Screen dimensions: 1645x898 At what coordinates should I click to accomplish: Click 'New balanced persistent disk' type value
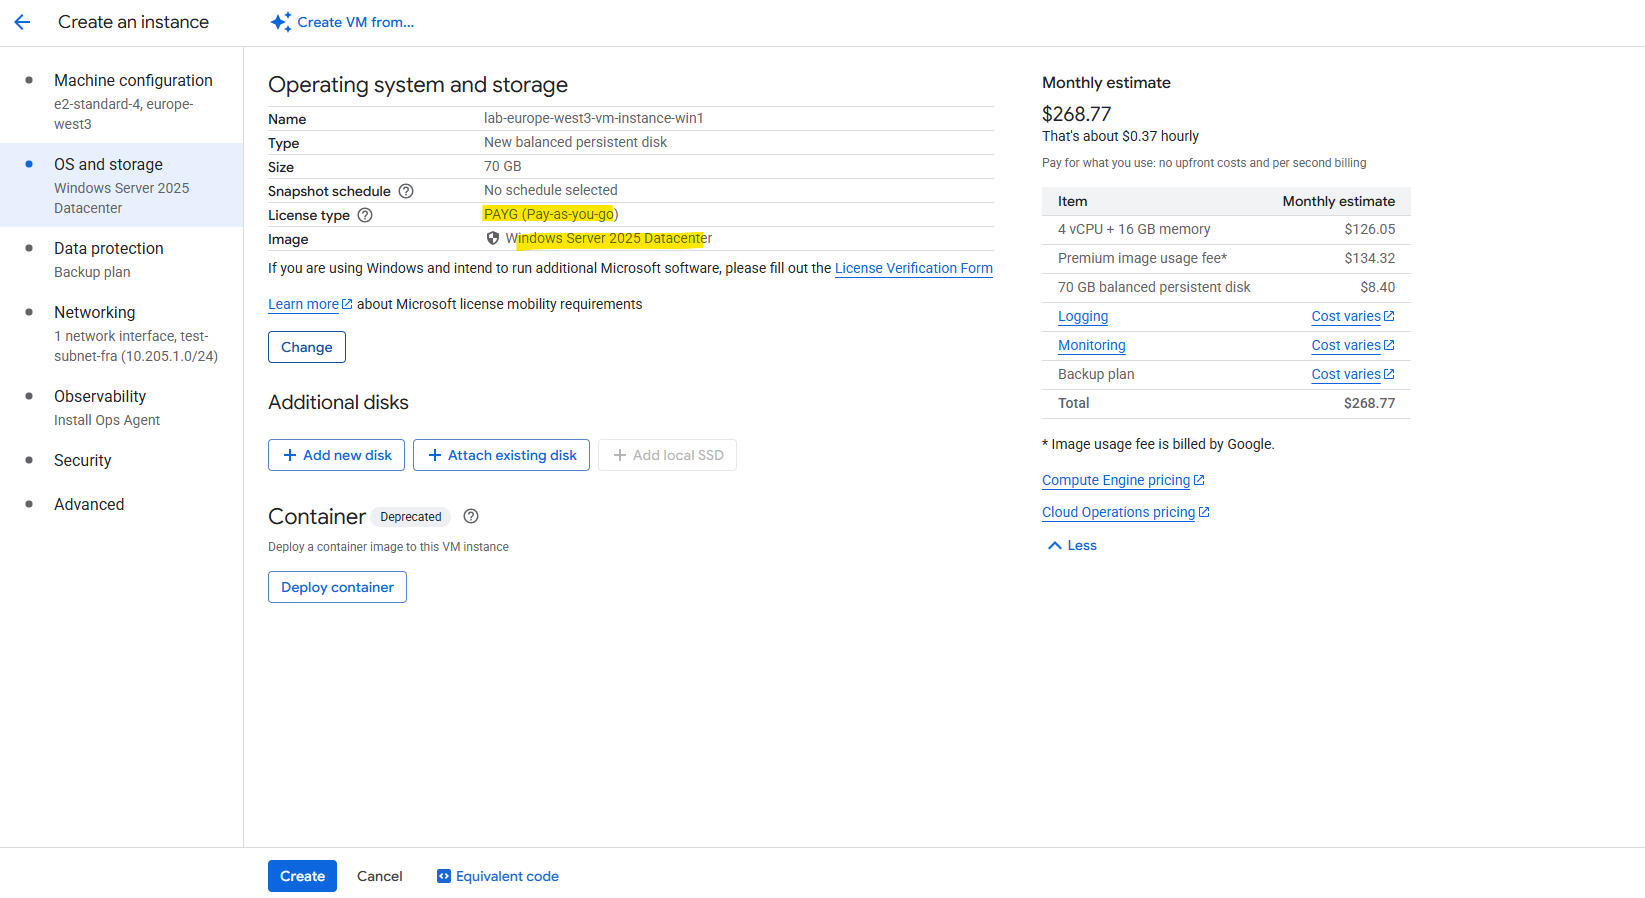pos(575,142)
